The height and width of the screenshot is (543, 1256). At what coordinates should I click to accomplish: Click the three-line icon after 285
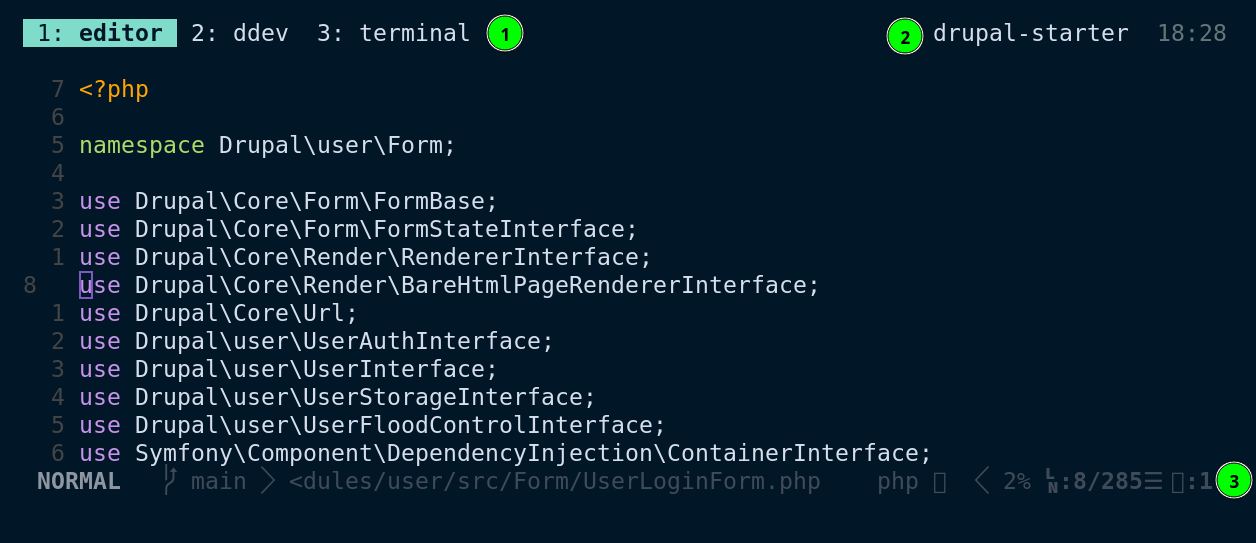pos(1154,481)
